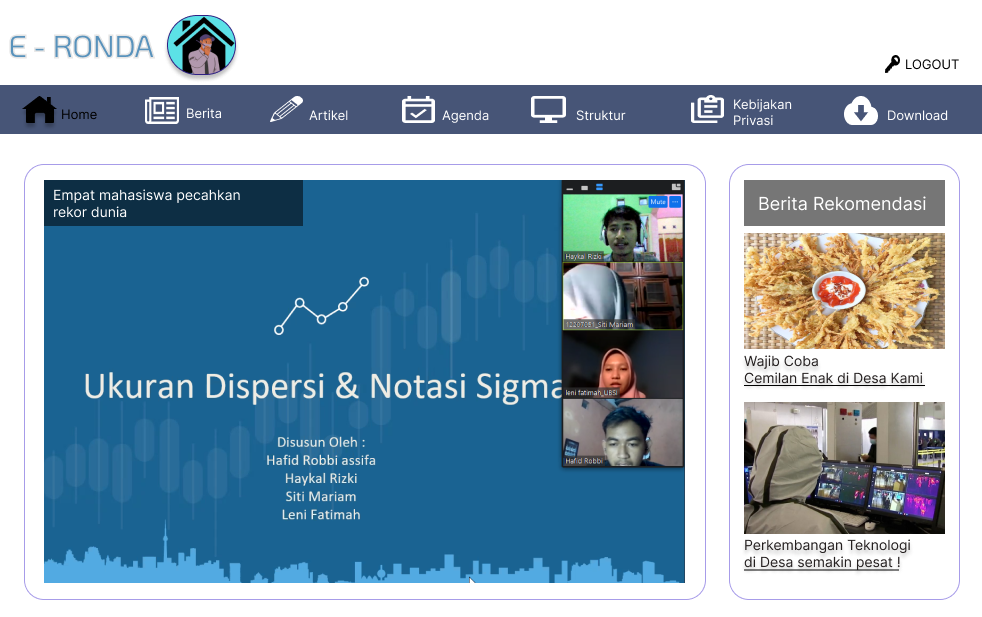Click the Mute button on Haykal's video
Image resolution: width=982 pixels, height=617 pixels.
point(657,202)
